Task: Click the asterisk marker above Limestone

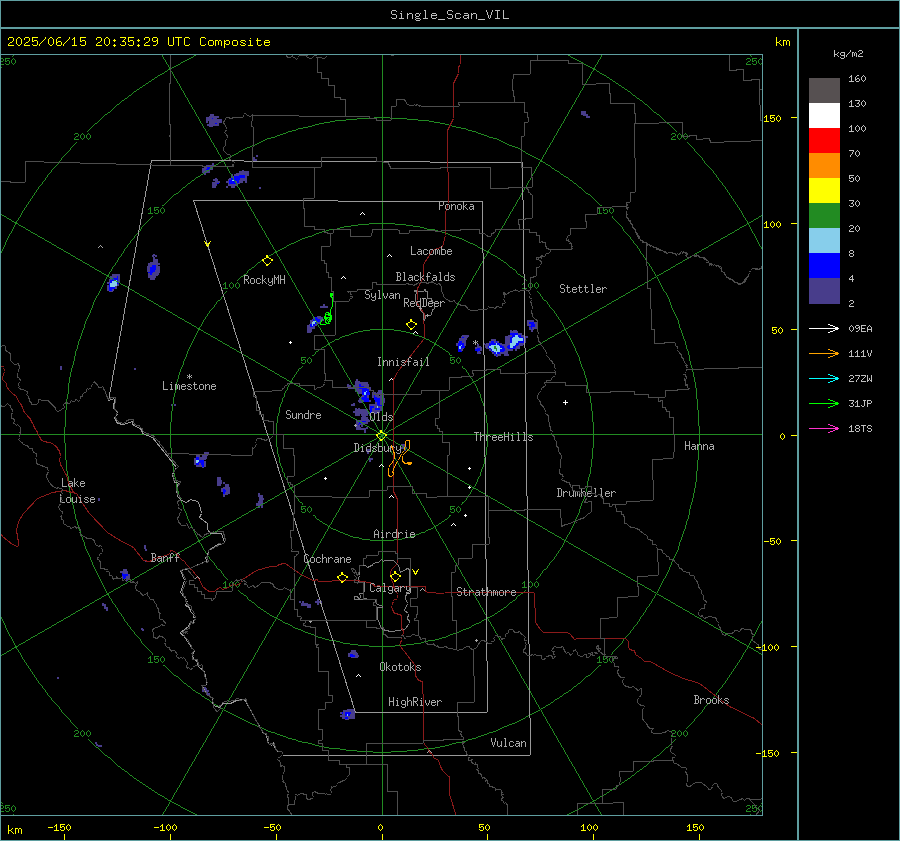Action: (189, 377)
